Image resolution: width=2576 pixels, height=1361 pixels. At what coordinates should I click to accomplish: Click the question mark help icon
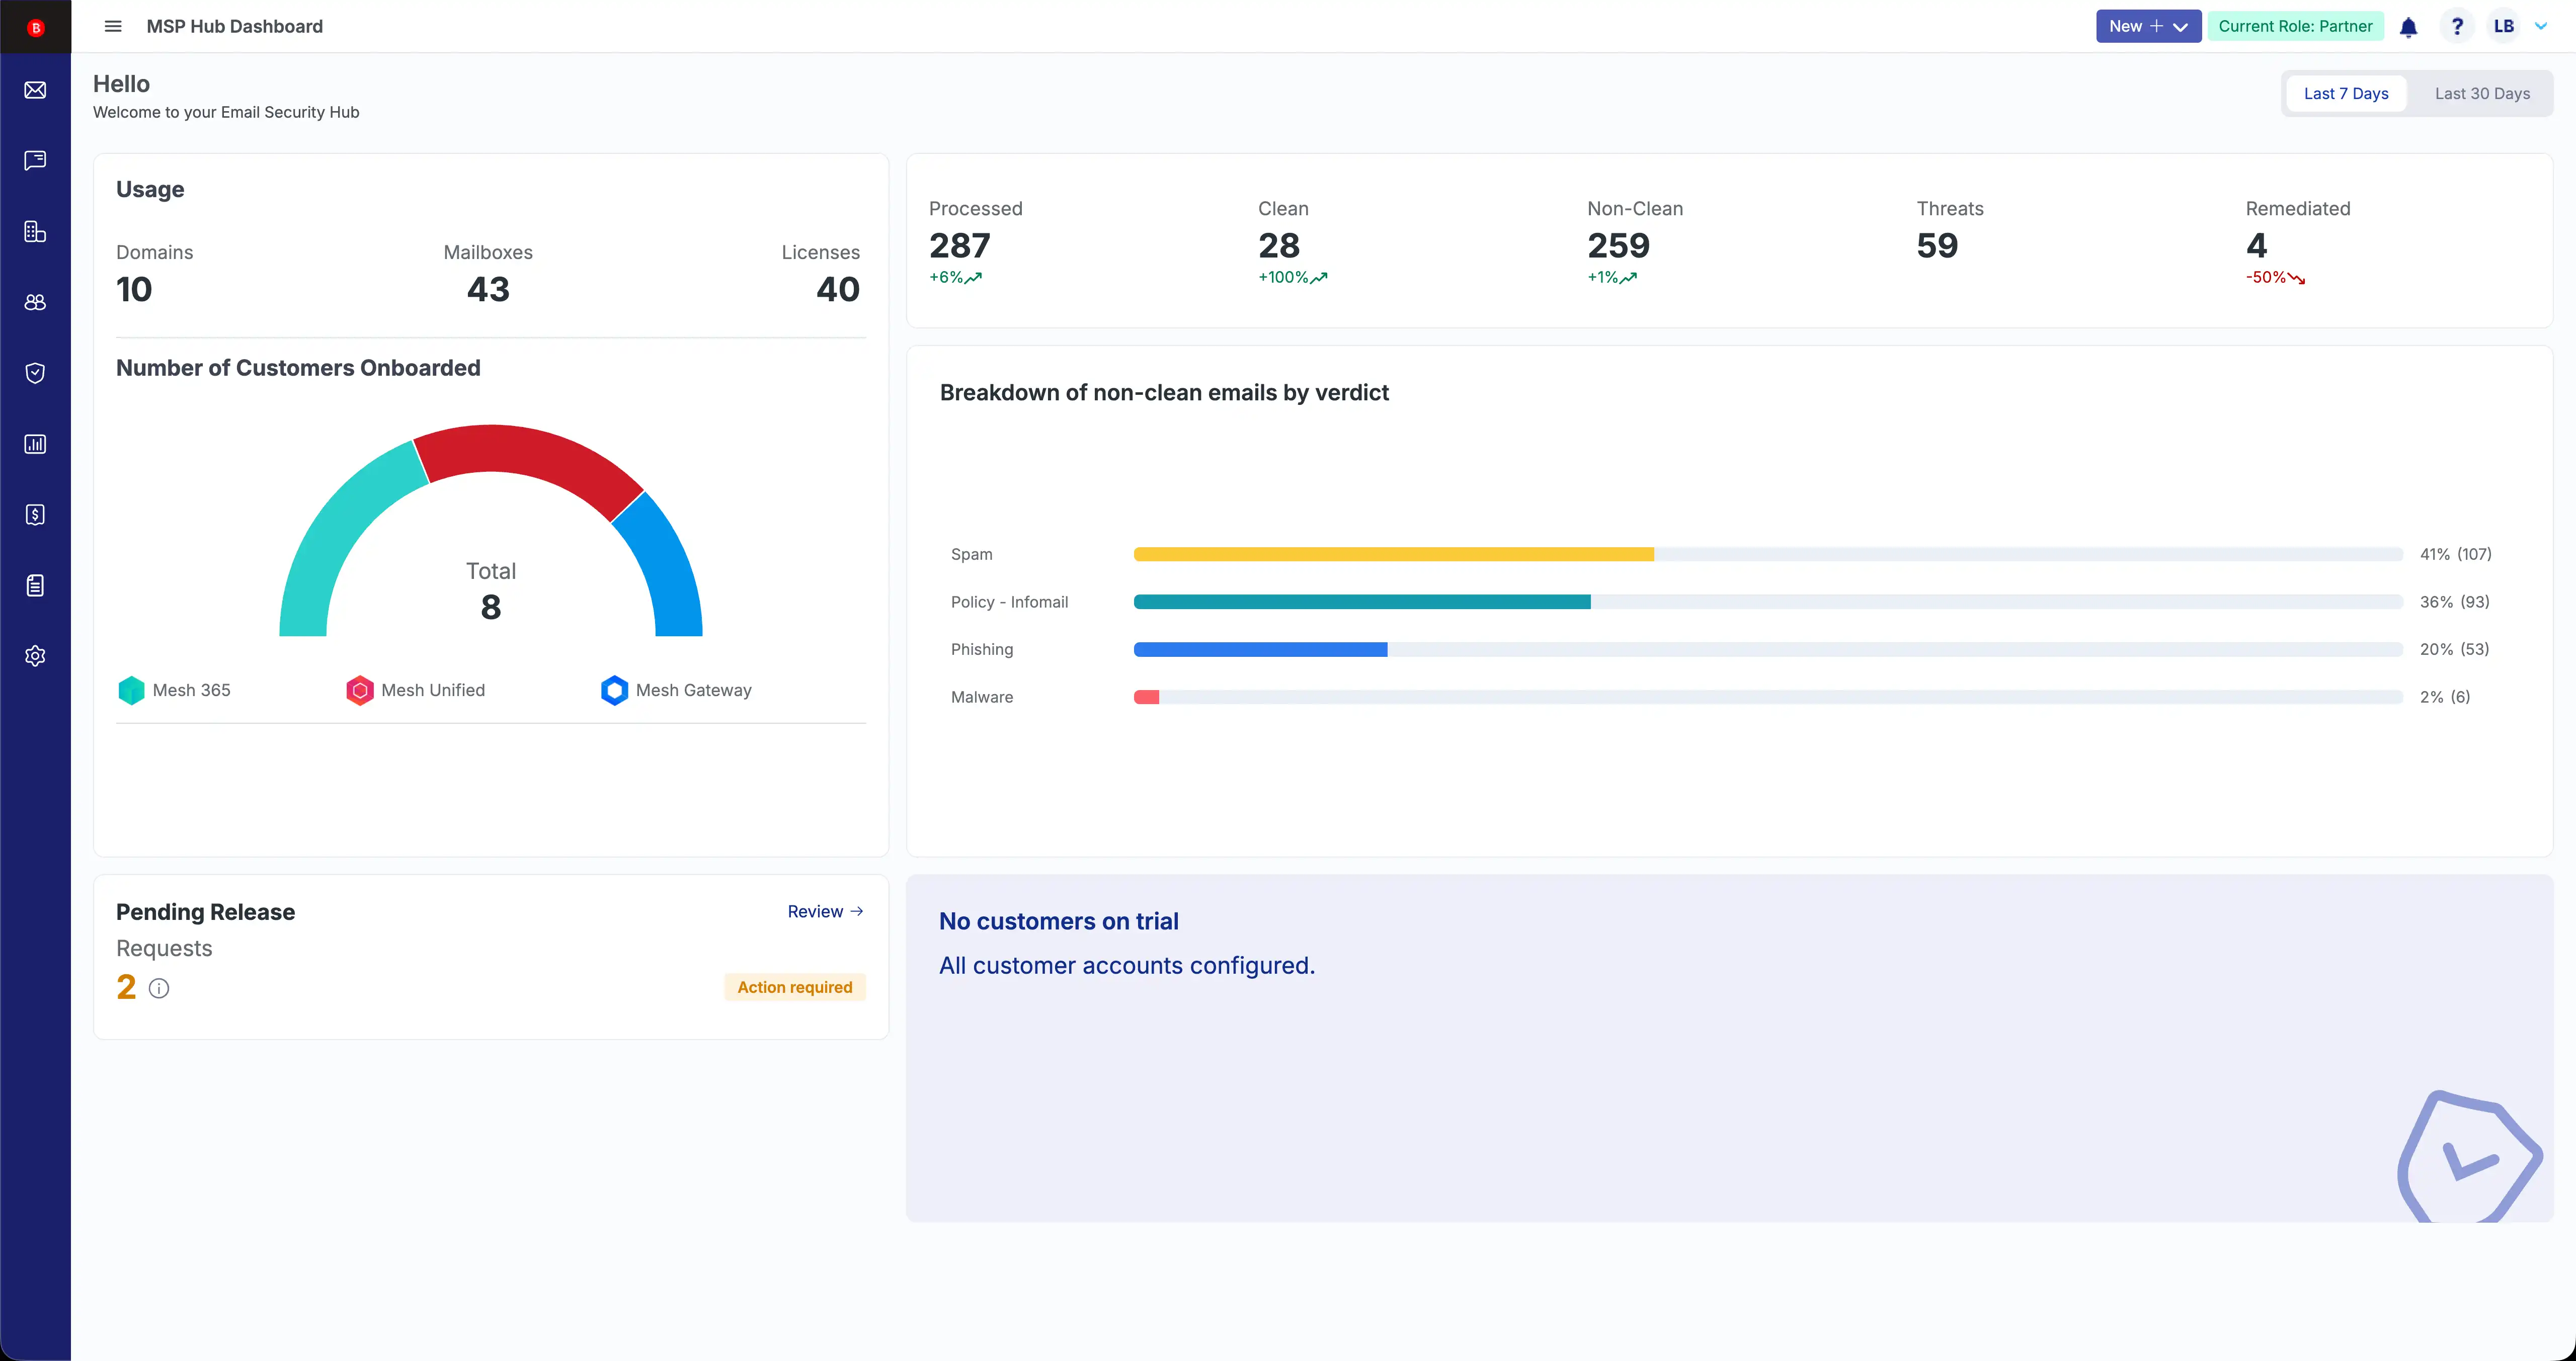[x=2457, y=26]
